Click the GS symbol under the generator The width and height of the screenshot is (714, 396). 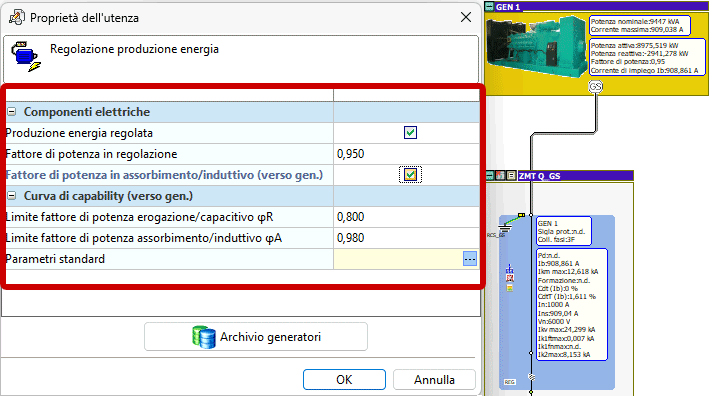click(x=596, y=86)
